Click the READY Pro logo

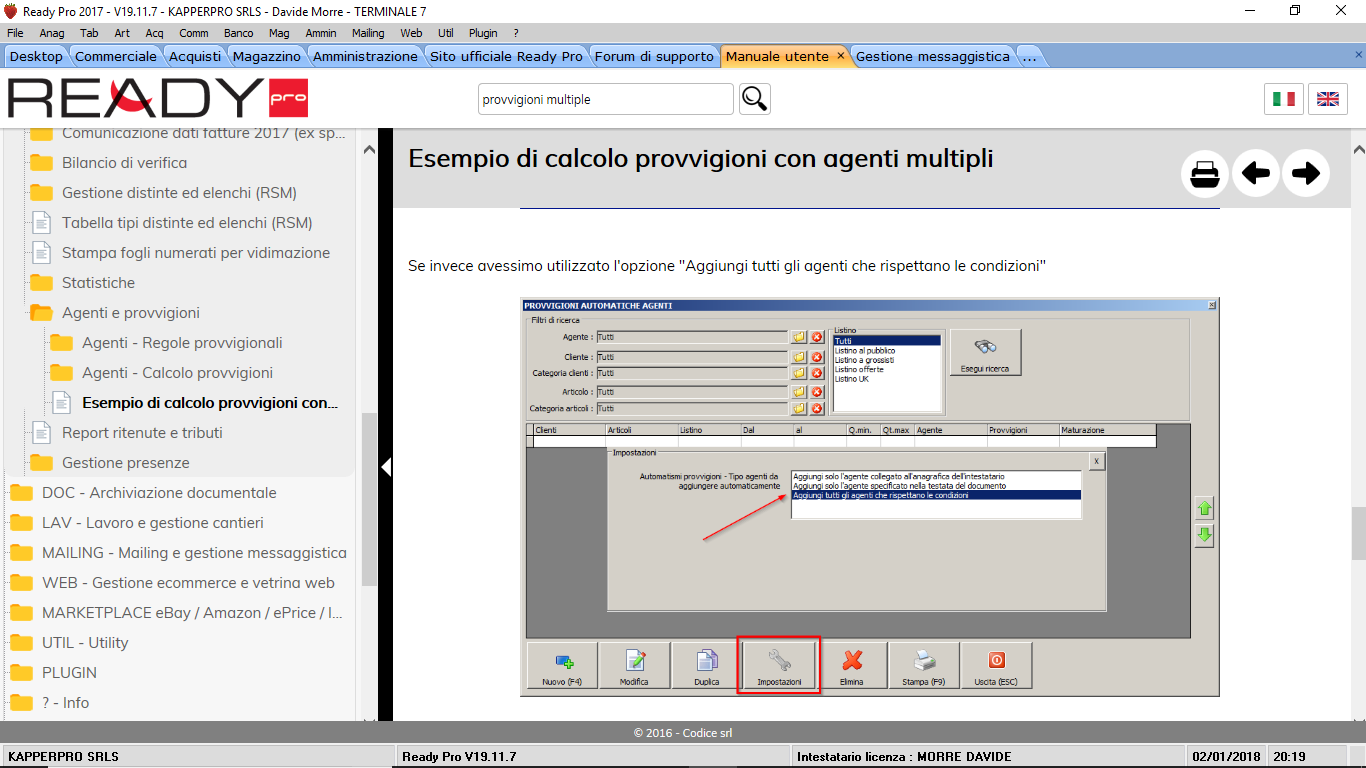pyautogui.click(x=158, y=98)
